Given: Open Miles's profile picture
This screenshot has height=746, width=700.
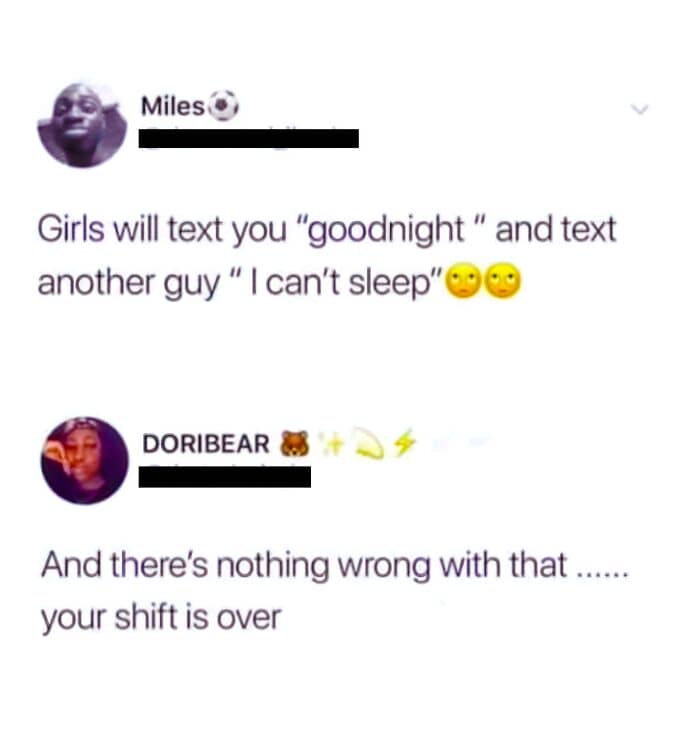Looking at the screenshot, I should pos(83,125).
